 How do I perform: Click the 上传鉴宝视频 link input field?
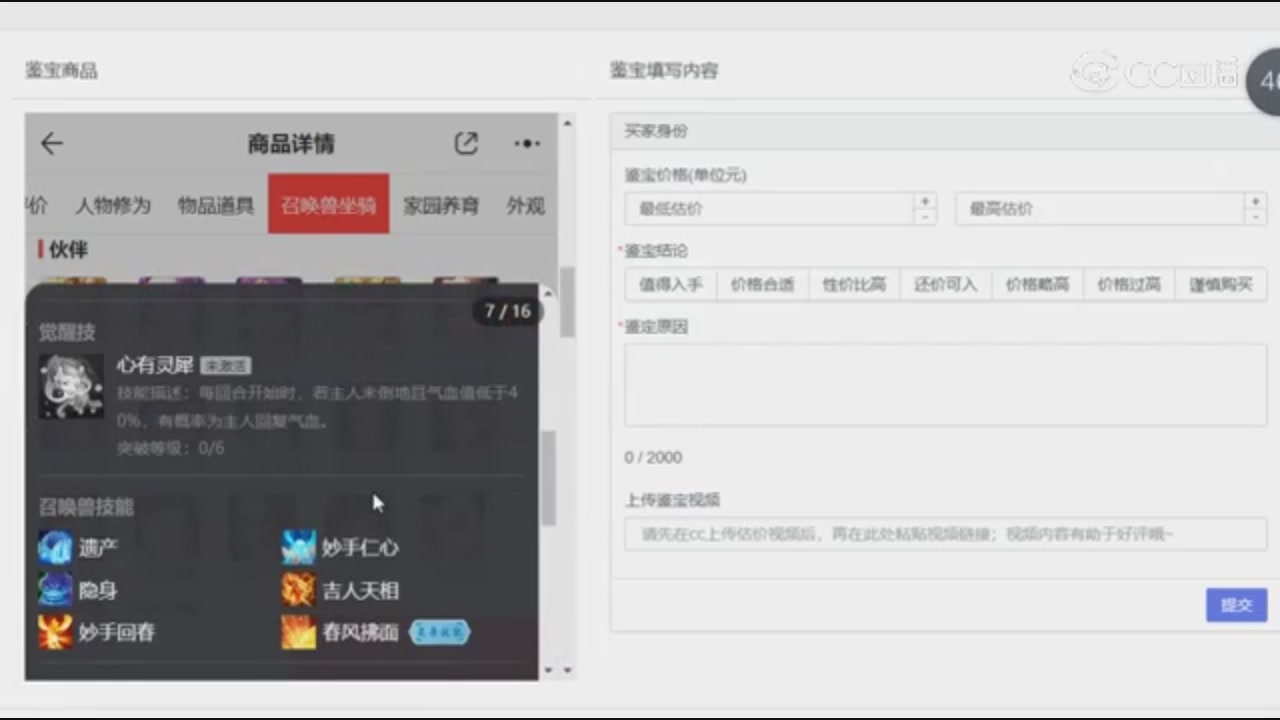click(946, 534)
